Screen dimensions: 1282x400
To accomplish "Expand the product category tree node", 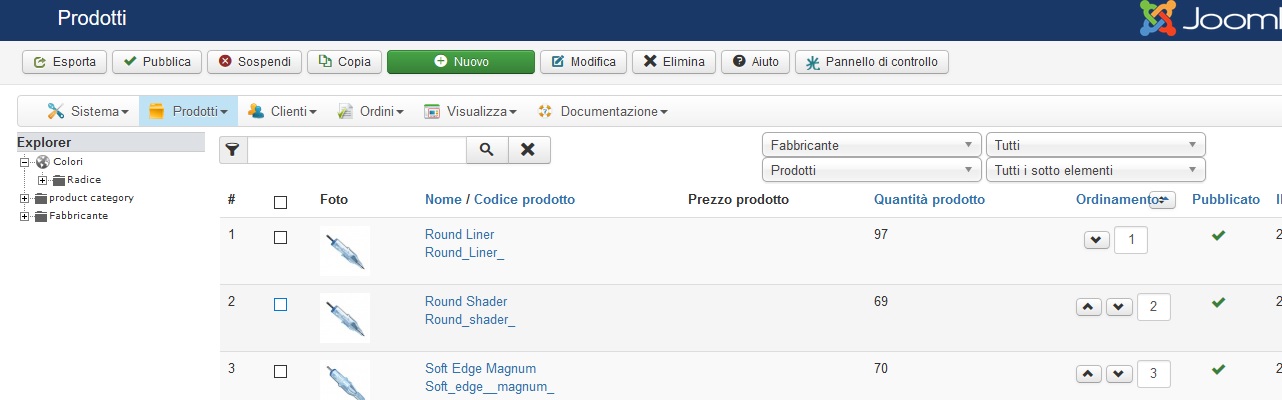I will tap(24, 198).
